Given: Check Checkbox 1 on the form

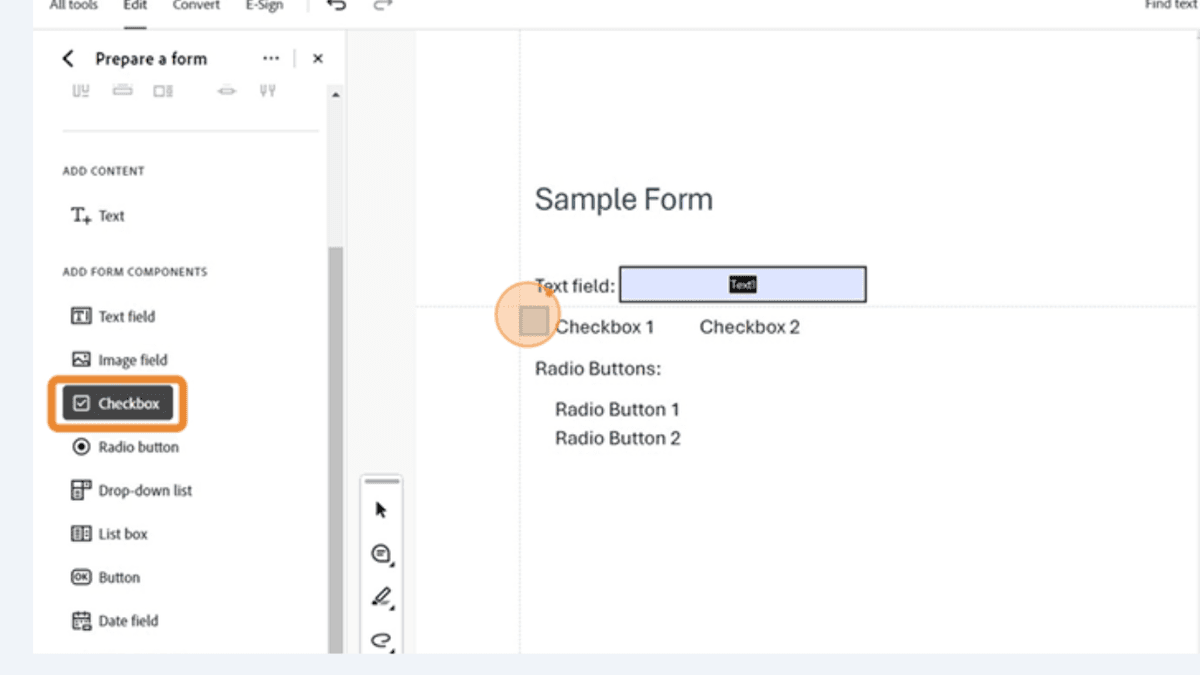Looking at the screenshot, I should click(x=530, y=319).
